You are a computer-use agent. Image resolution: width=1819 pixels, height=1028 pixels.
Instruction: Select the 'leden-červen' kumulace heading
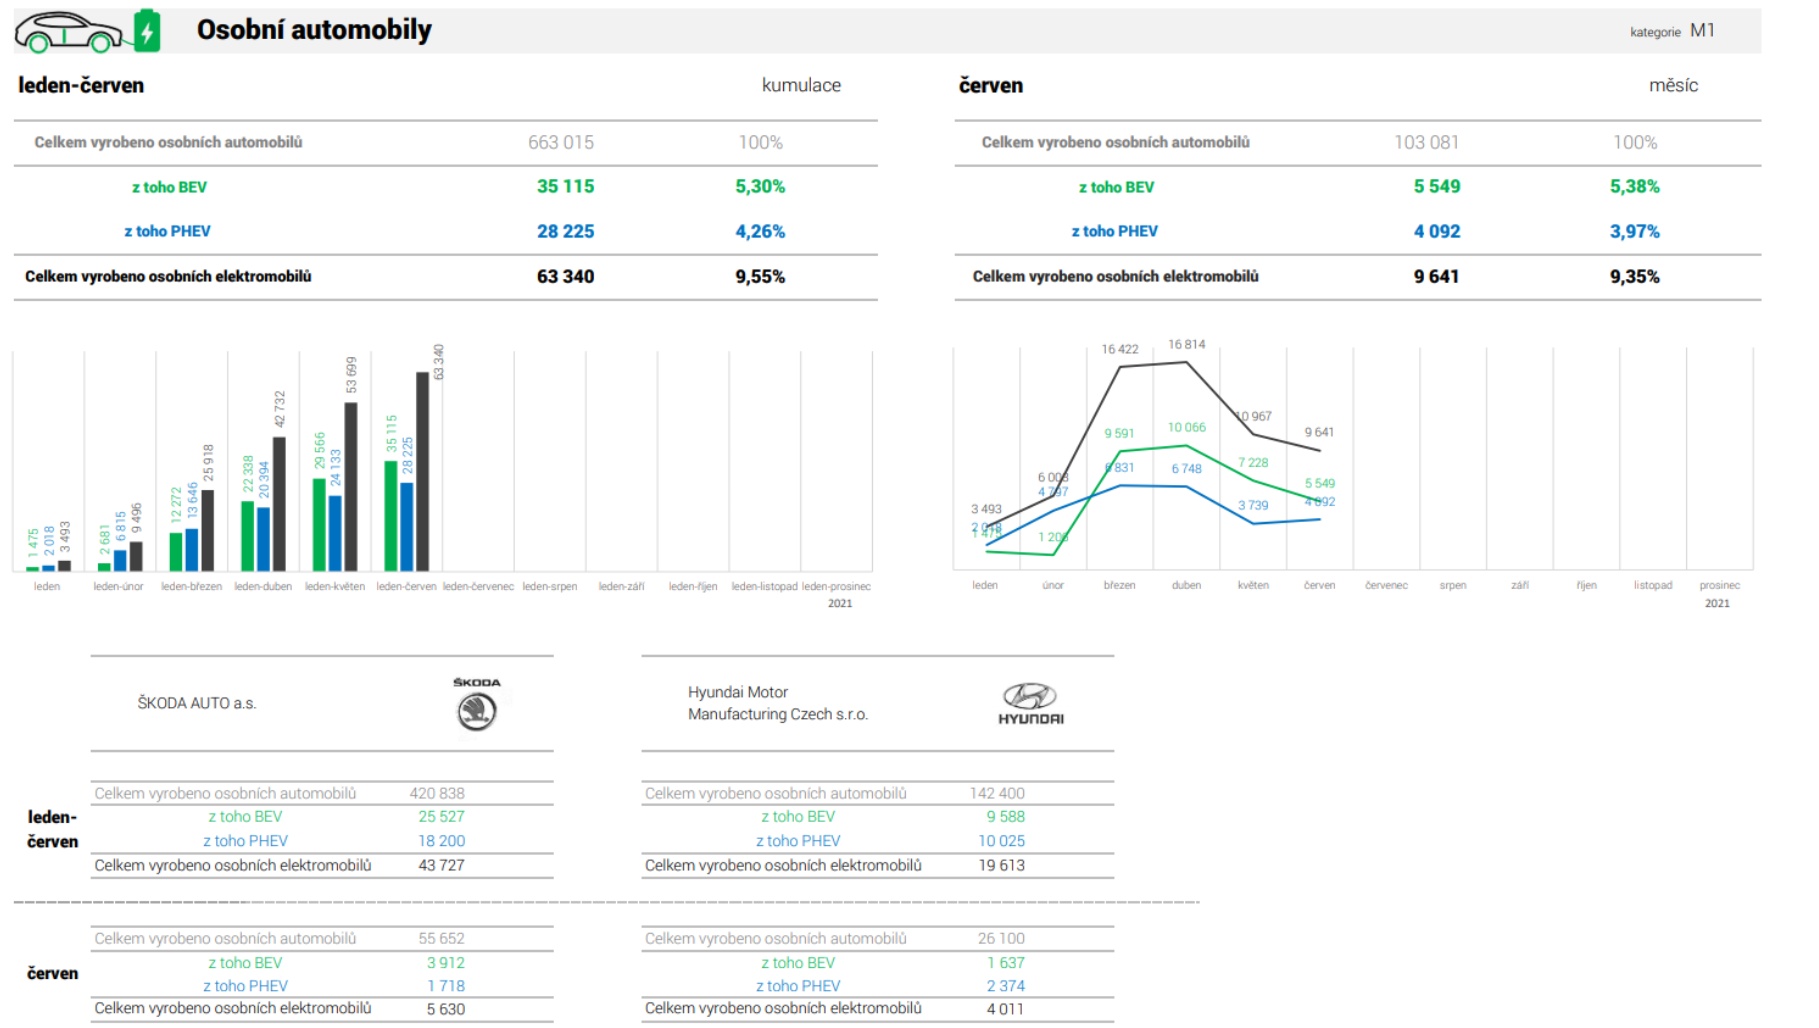coord(81,86)
